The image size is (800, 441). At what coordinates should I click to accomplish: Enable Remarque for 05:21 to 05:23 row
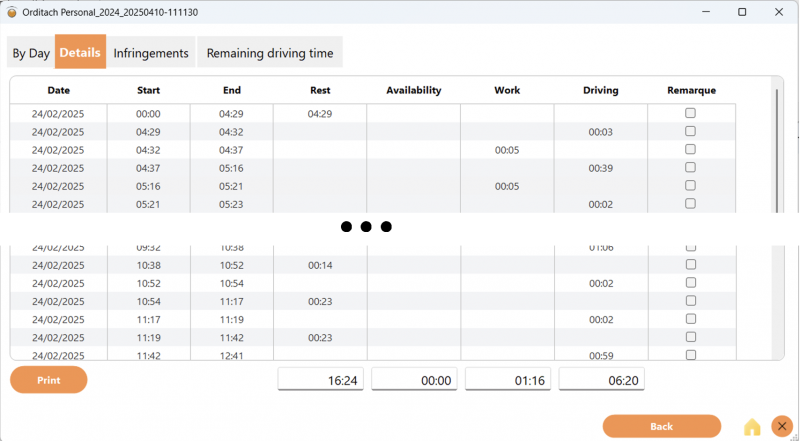tap(690, 203)
